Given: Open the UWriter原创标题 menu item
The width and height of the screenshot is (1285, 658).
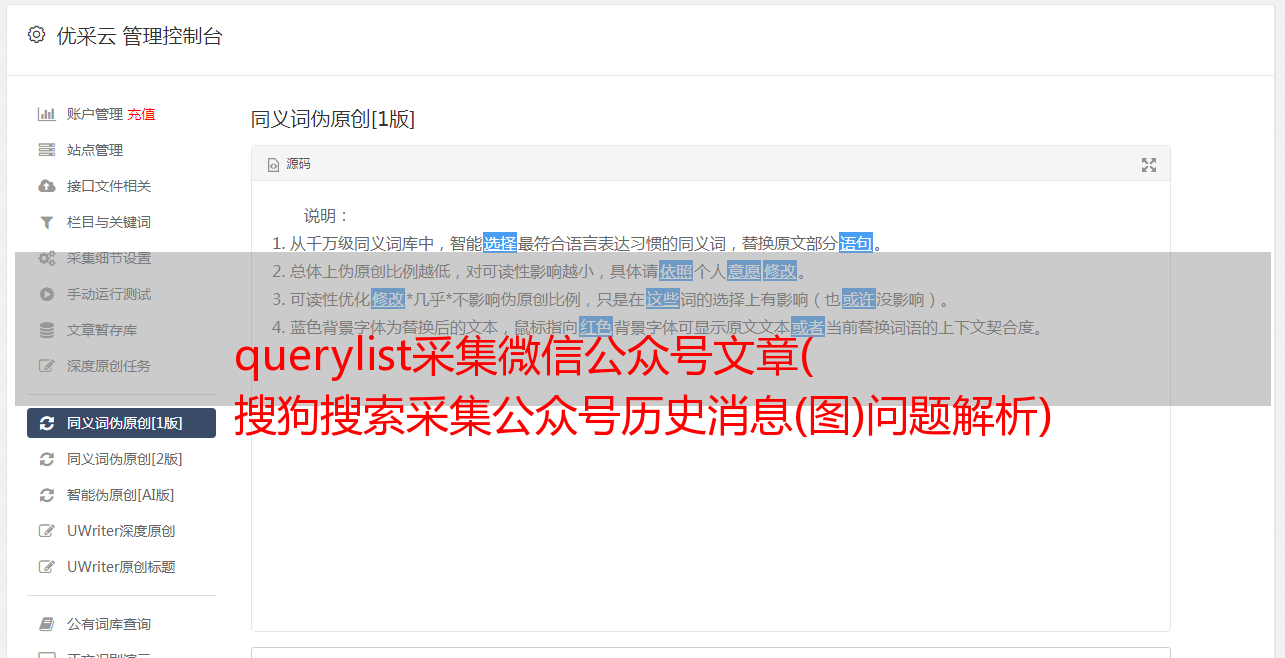Looking at the screenshot, I should click(121, 567).
